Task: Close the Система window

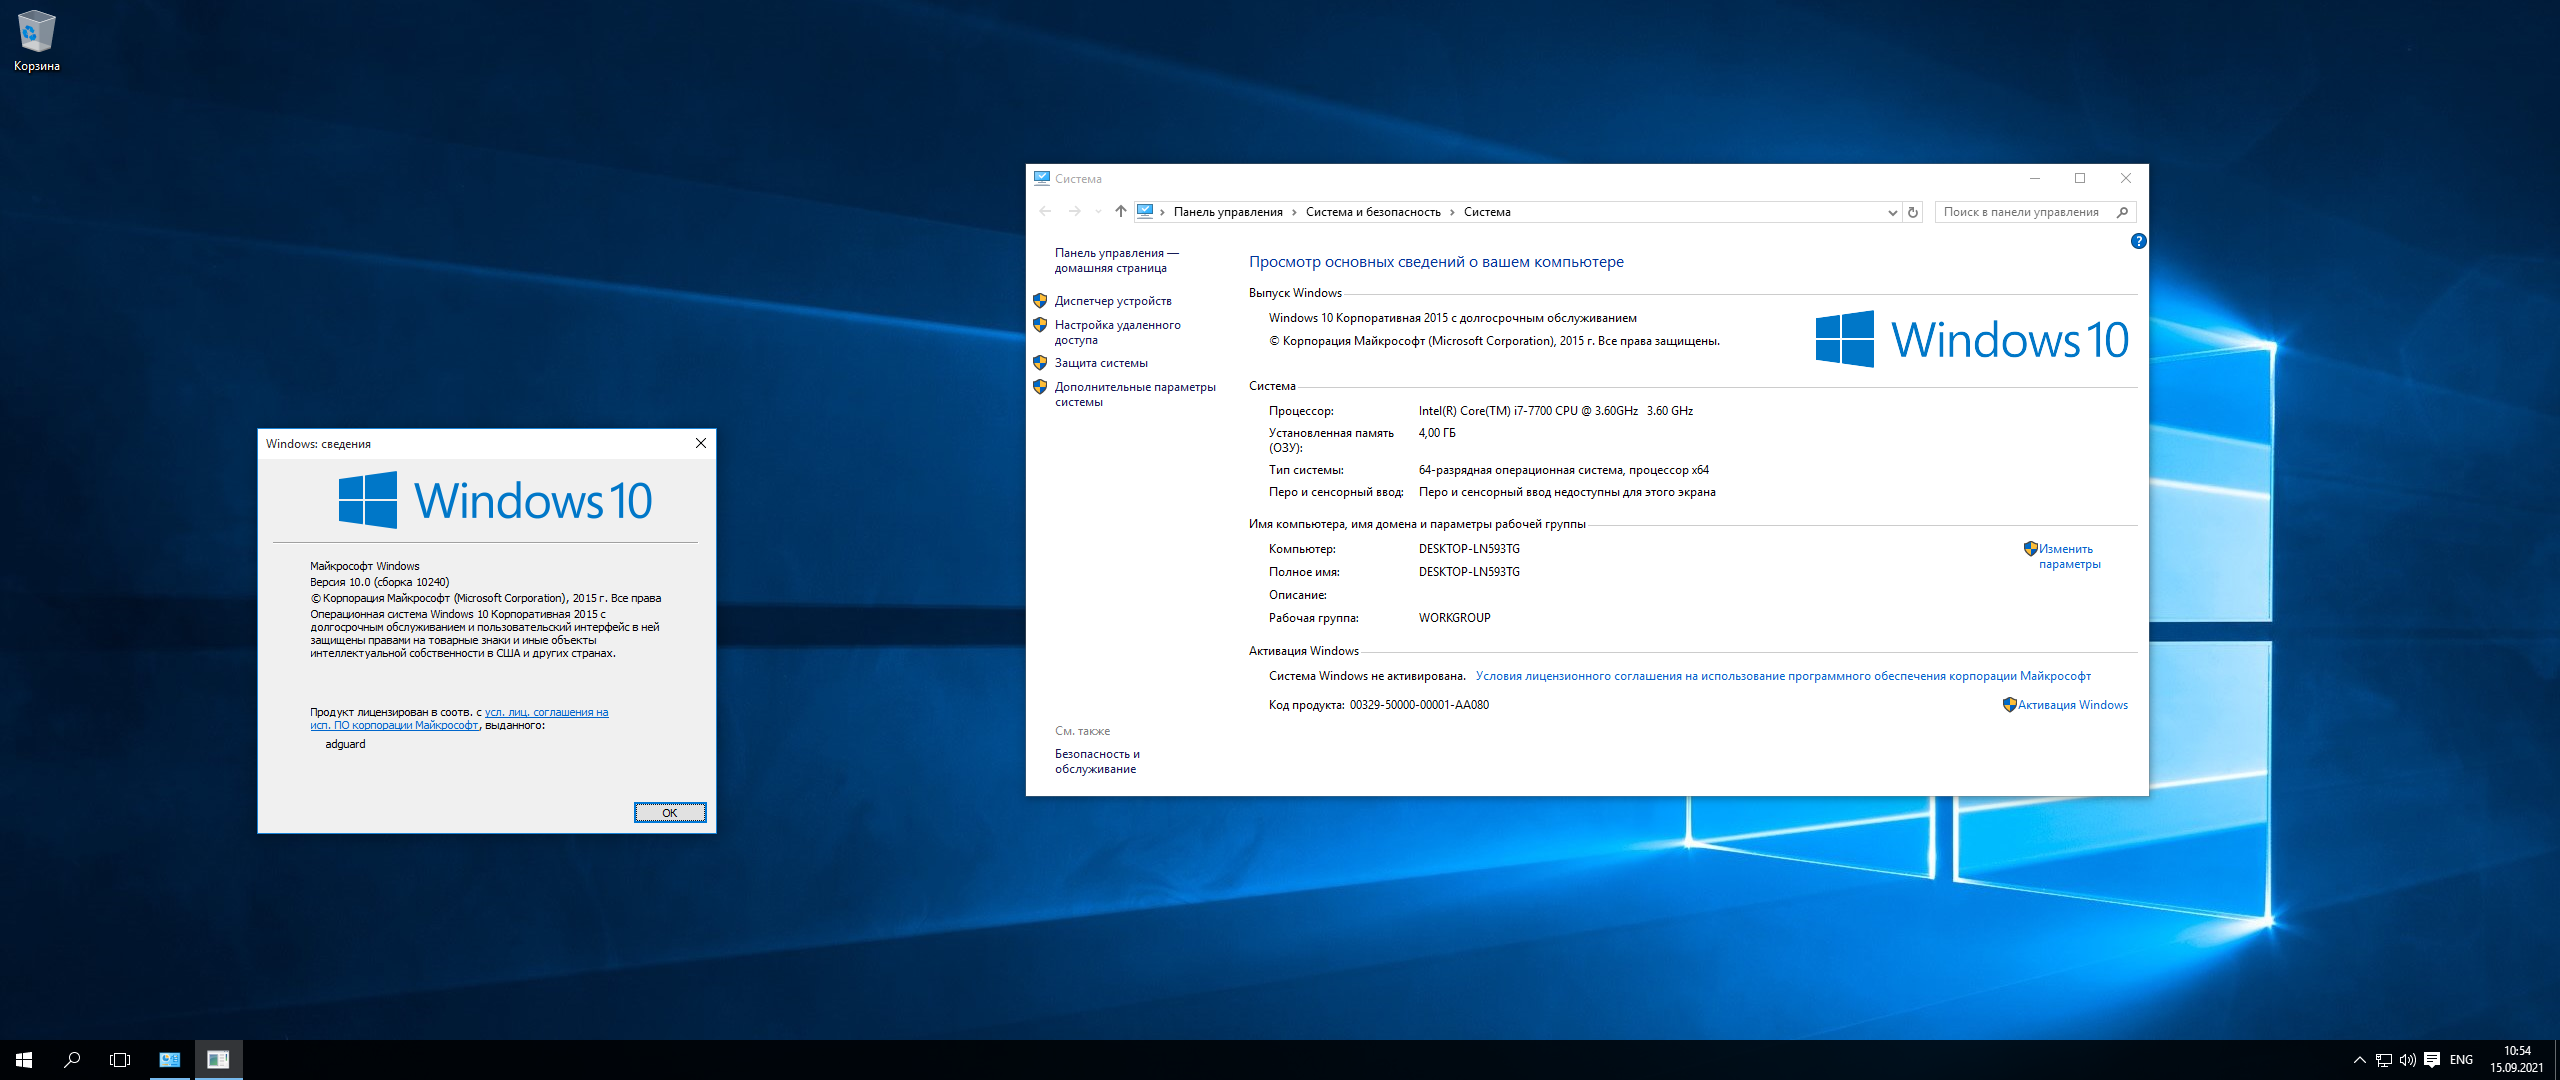Action: point(2126,178)
